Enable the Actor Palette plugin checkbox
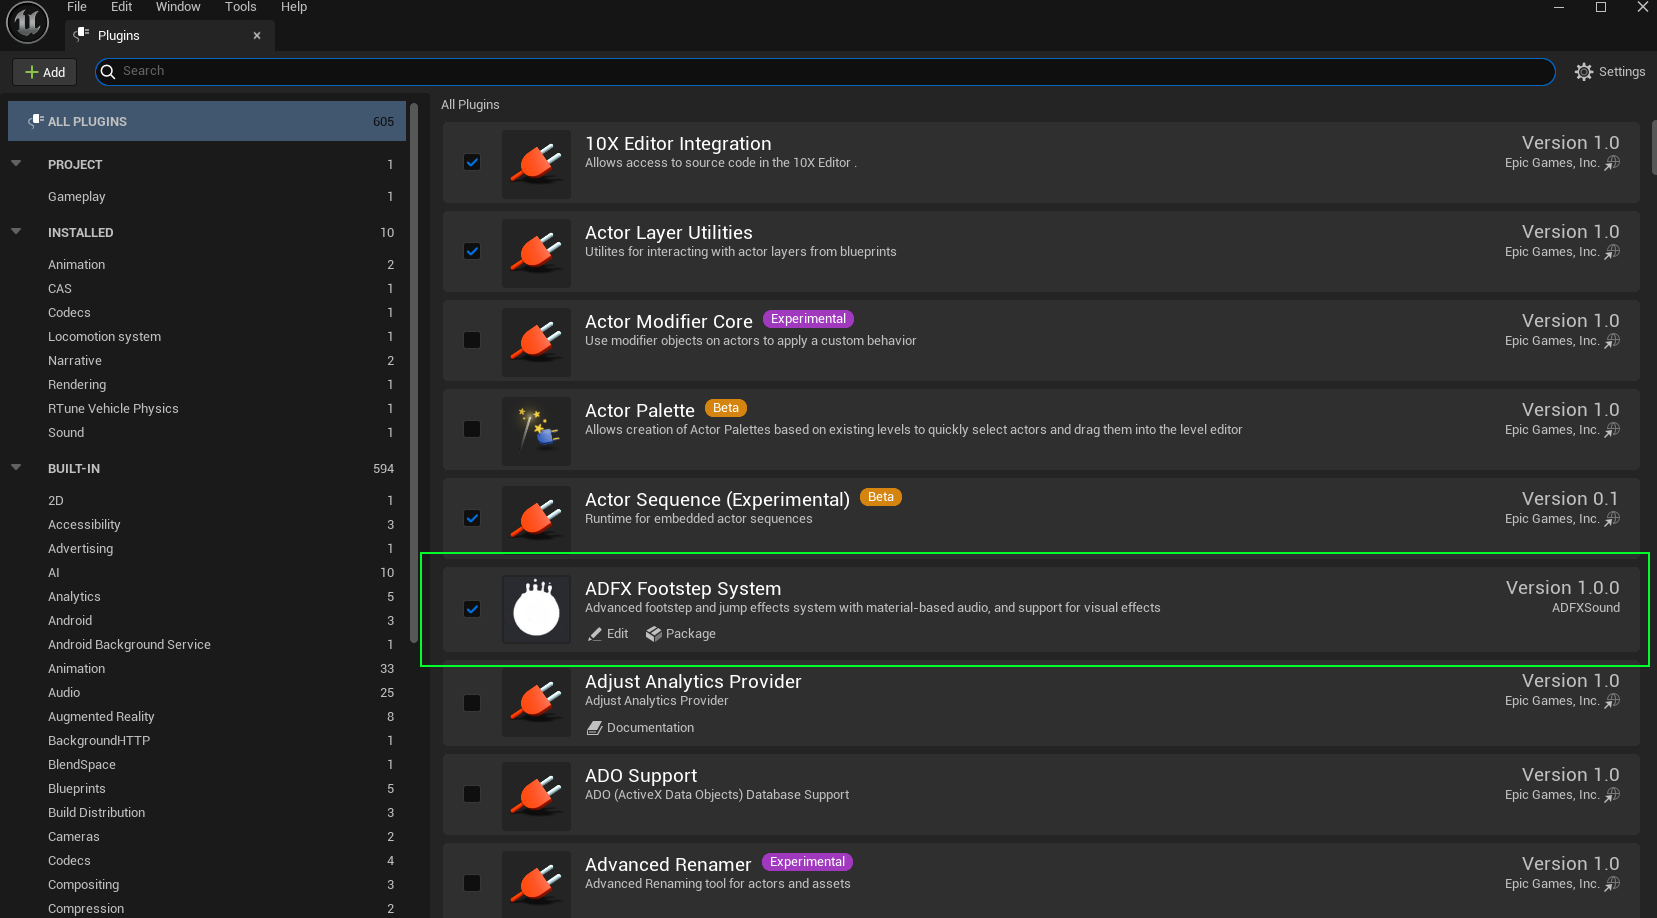Viewport: 1657px width, 918px height. click(472, 429)
